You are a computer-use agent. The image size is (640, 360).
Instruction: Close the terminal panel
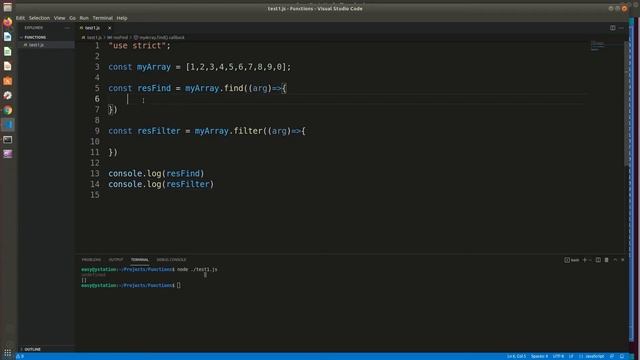[x=622, y=260]
